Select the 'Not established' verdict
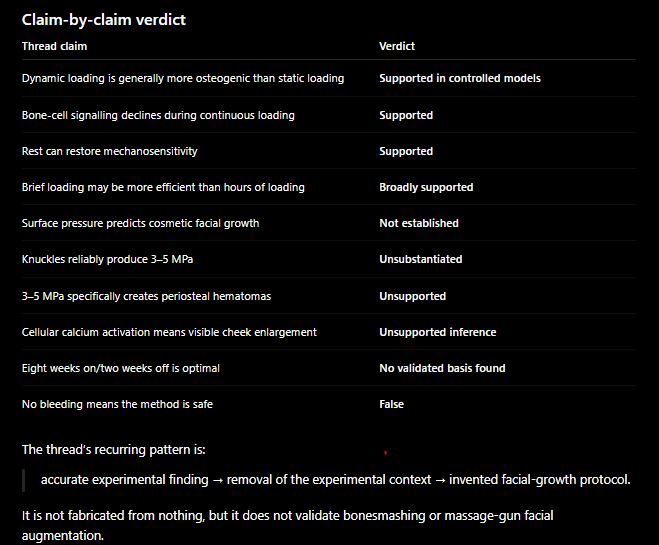The height and width of the screenshot is (545, 659). click(x=419, y=223)
